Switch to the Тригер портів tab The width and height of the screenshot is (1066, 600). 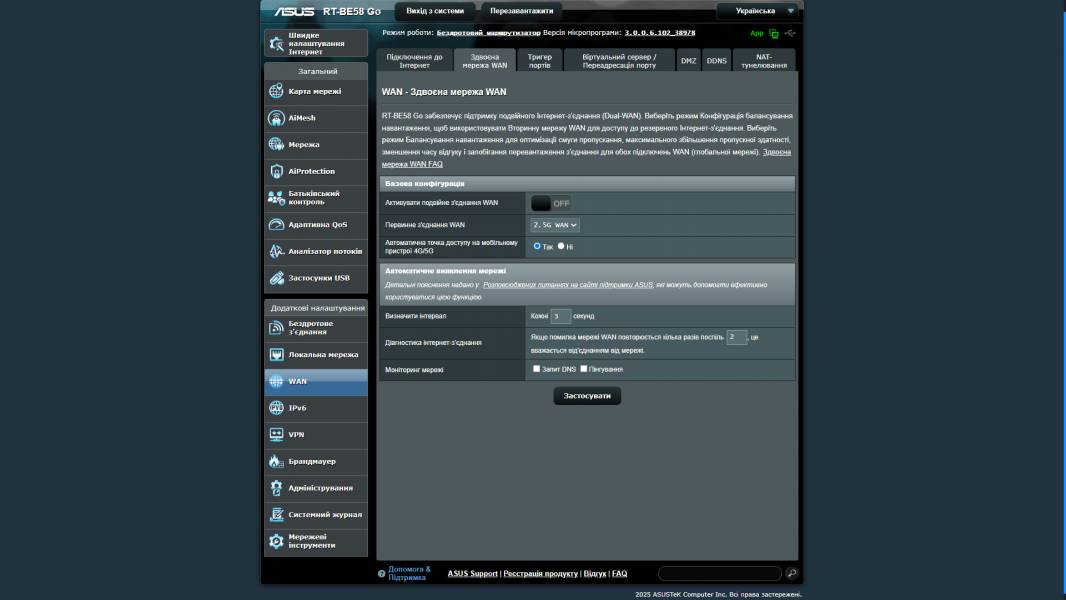pos(540,60)
